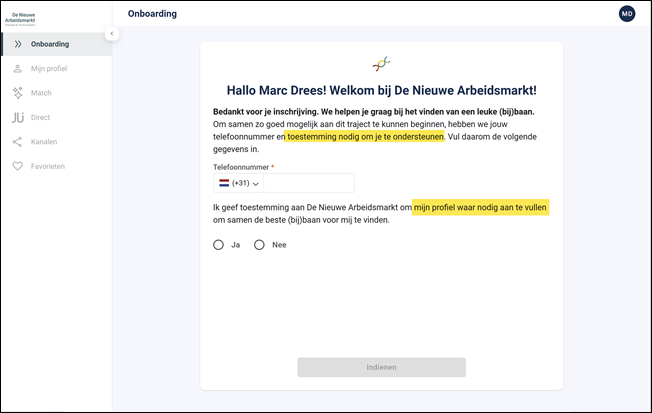The image size is (652, 413).
Task: Click highlighted text 'mijn profiel waar nodig aan te vullen'
Action: 480,207
